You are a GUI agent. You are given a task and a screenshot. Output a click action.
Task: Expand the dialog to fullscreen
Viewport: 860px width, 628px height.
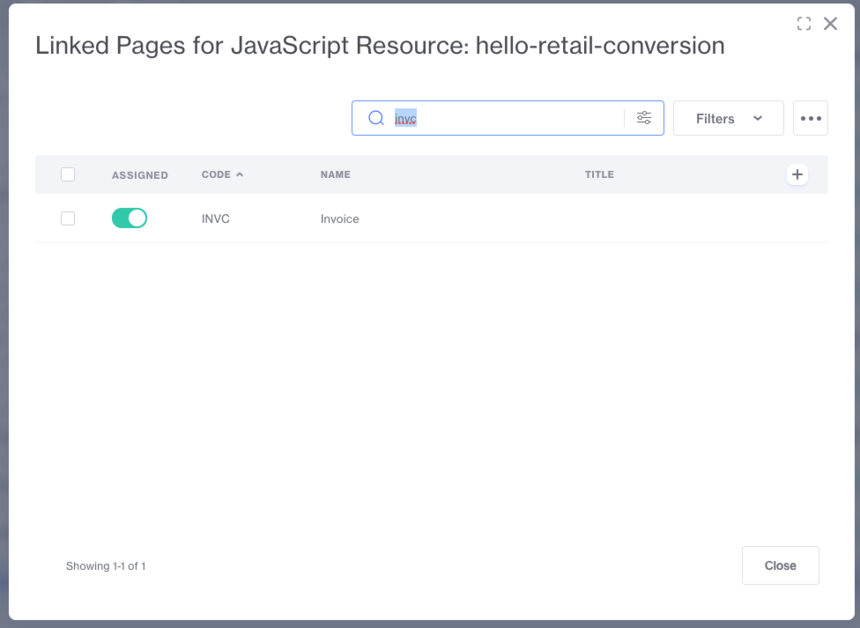[x=803, y=24]
